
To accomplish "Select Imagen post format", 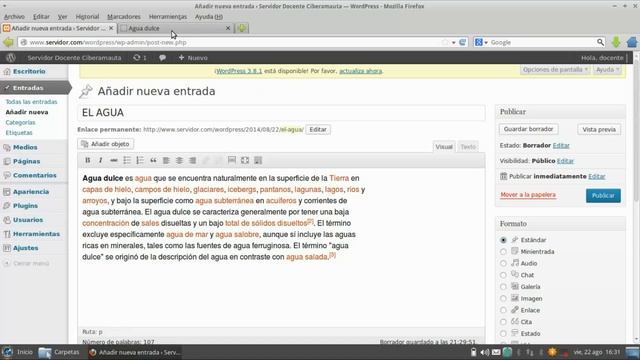I will click(x=503, y=299).
